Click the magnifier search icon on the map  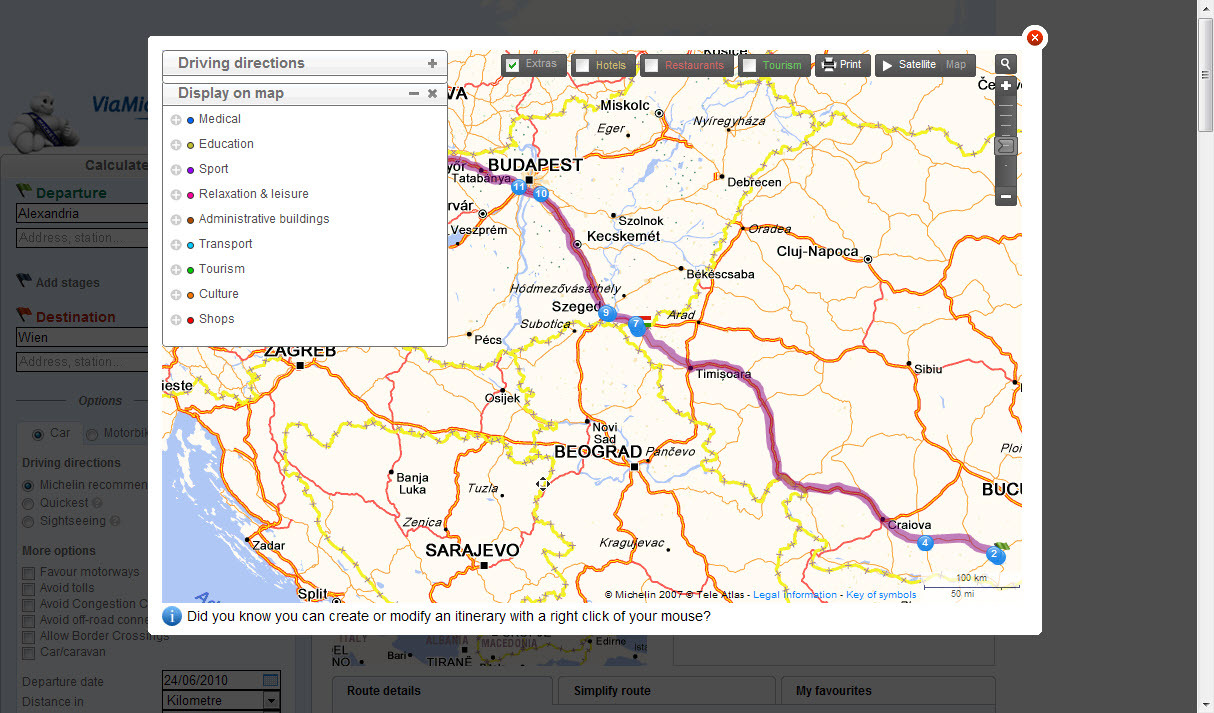click(1006, 64)
